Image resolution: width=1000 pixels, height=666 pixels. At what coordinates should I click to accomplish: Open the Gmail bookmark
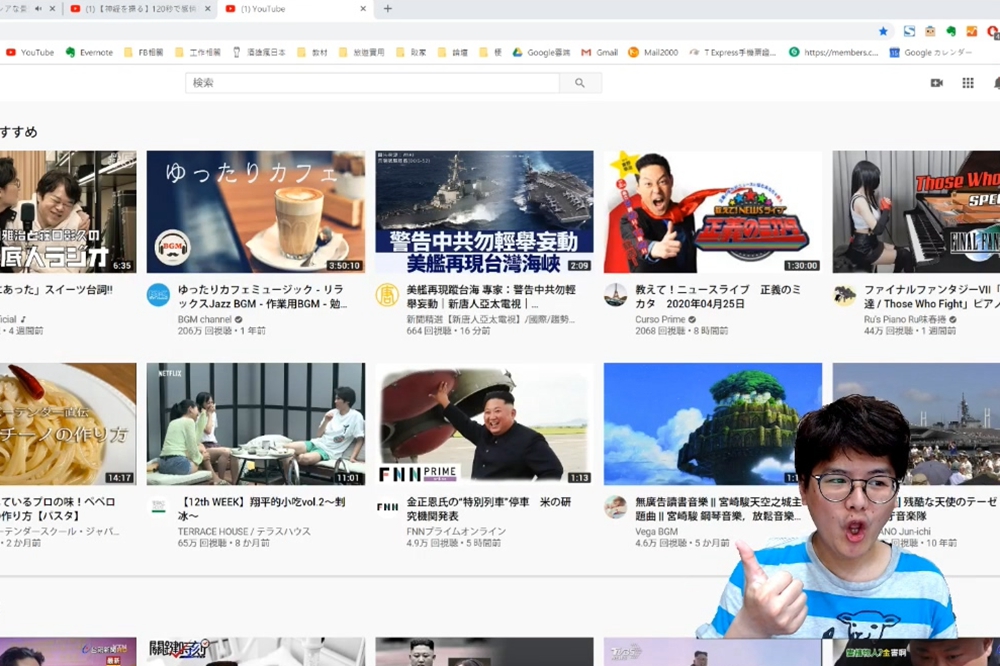point(599,52)
